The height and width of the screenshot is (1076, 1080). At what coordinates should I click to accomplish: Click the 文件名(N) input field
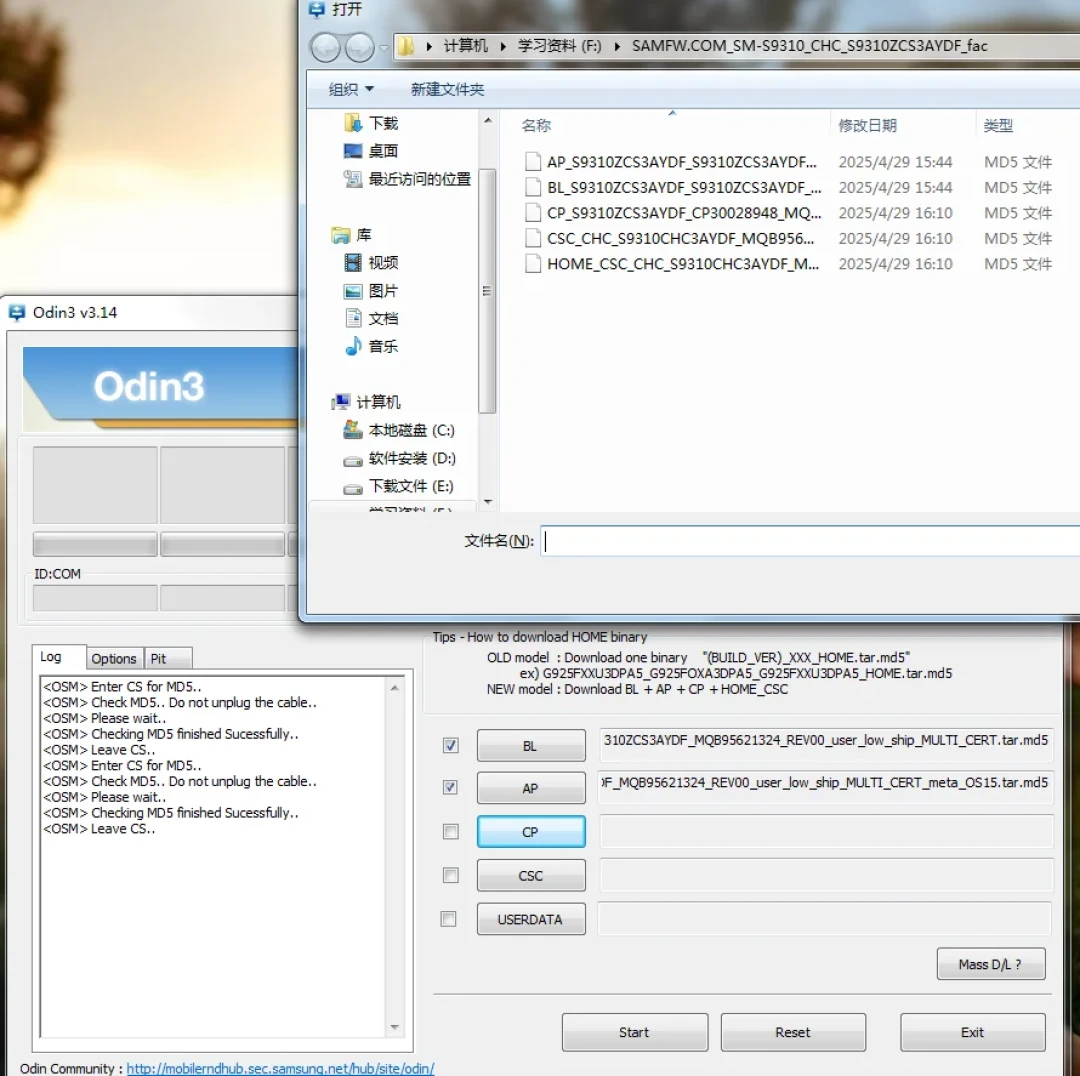click(x=810, y=541)
